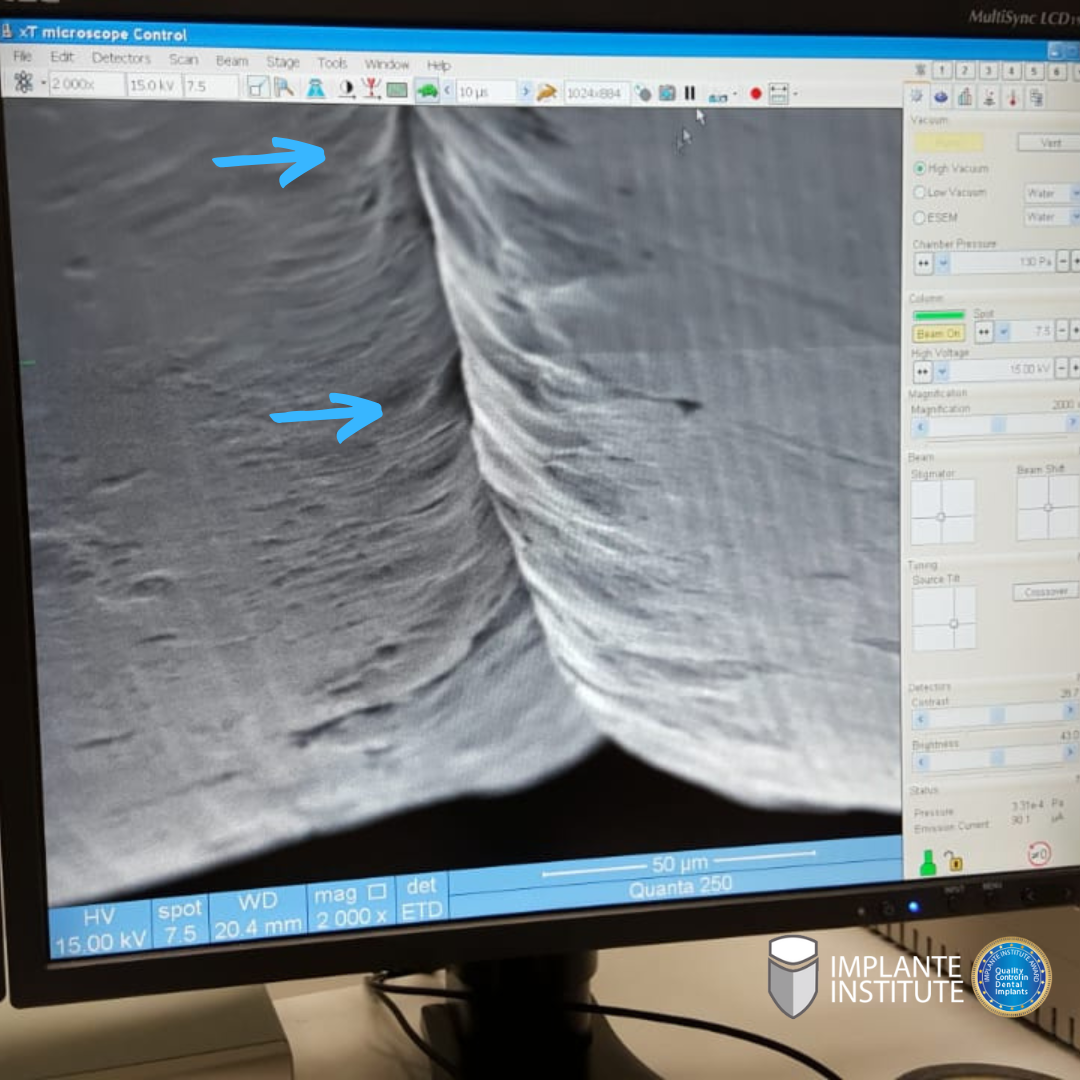The image size is (1080, 1080).
Task: Select the Low Vacuum radio button
Action: pos(920,192)
